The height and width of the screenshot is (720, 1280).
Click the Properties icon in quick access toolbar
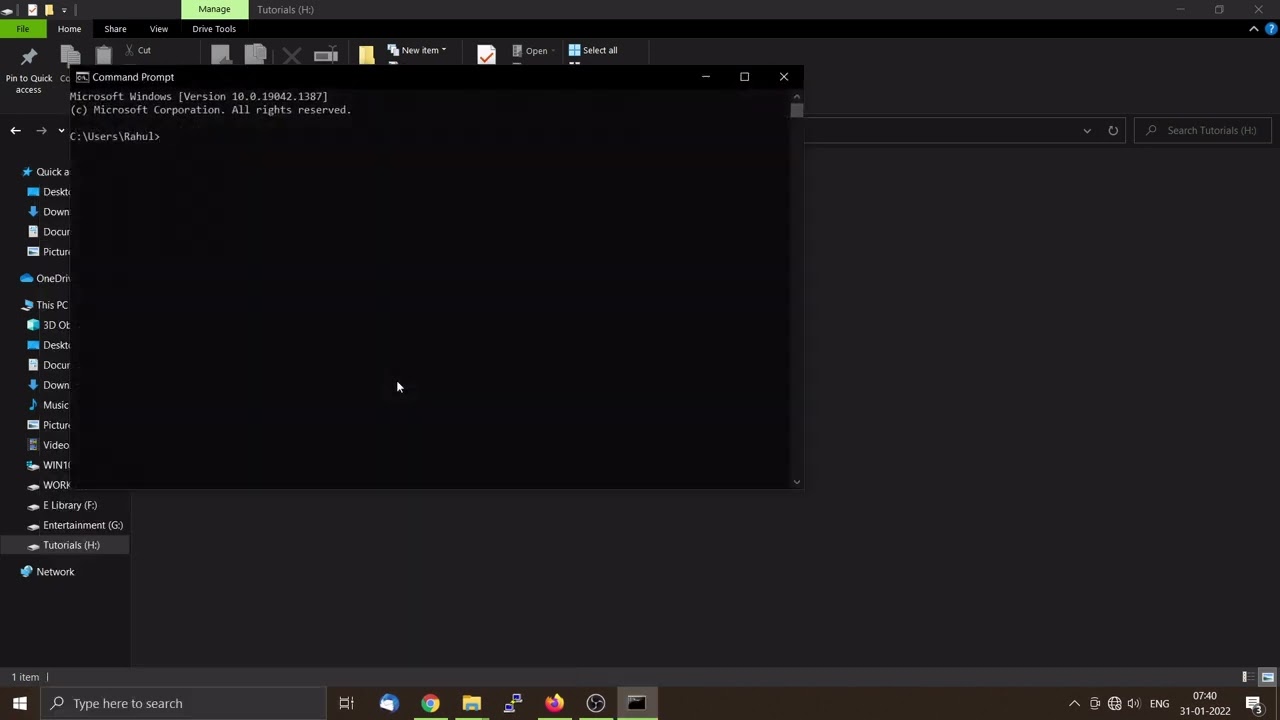(x=32, y=10)
